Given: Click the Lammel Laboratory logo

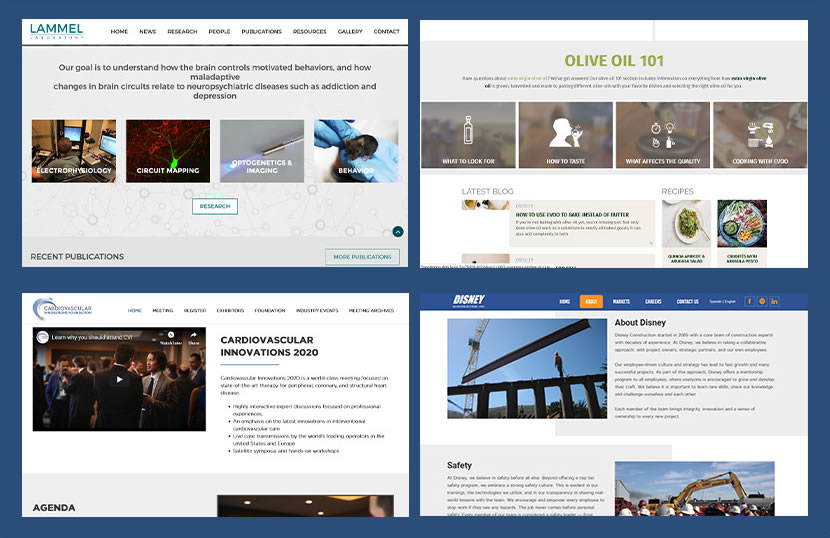Looking at the screenshot, I should click(57, 31).
